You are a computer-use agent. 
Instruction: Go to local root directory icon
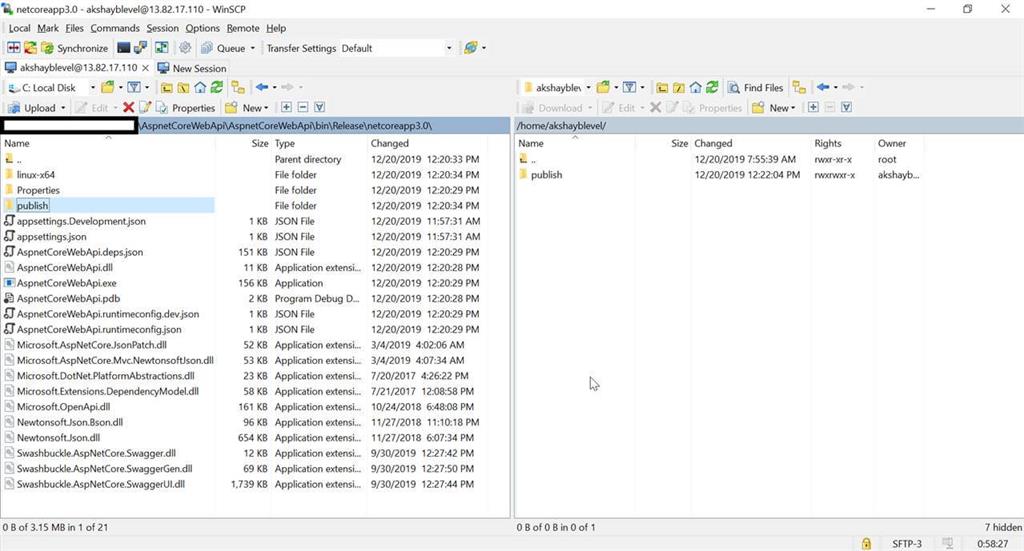[184, 87]
